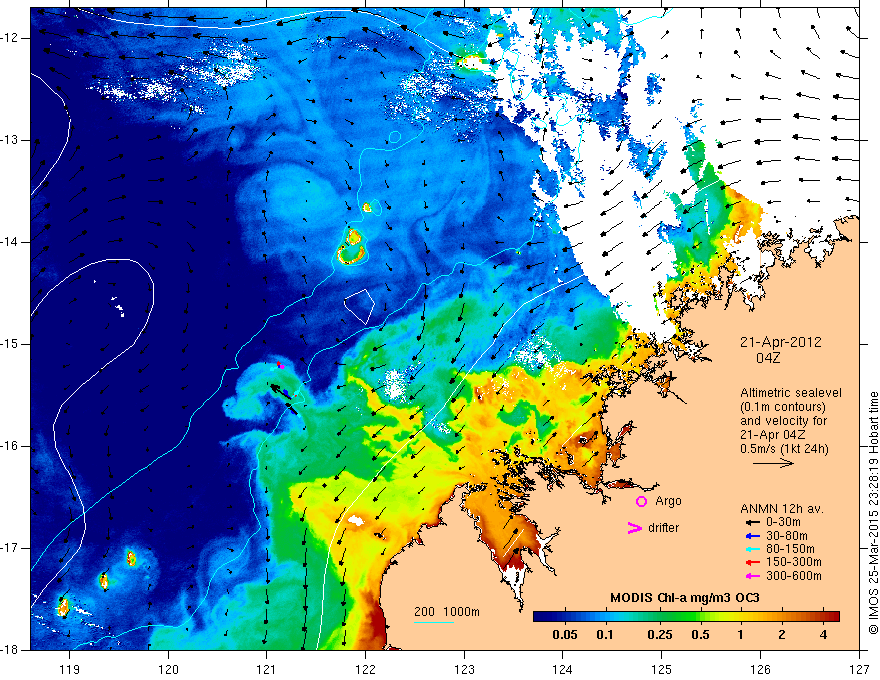880x680 pixels.
Task: Click the dark blue end of the Chl-a colorbar
Action: [x=538, y=617]
